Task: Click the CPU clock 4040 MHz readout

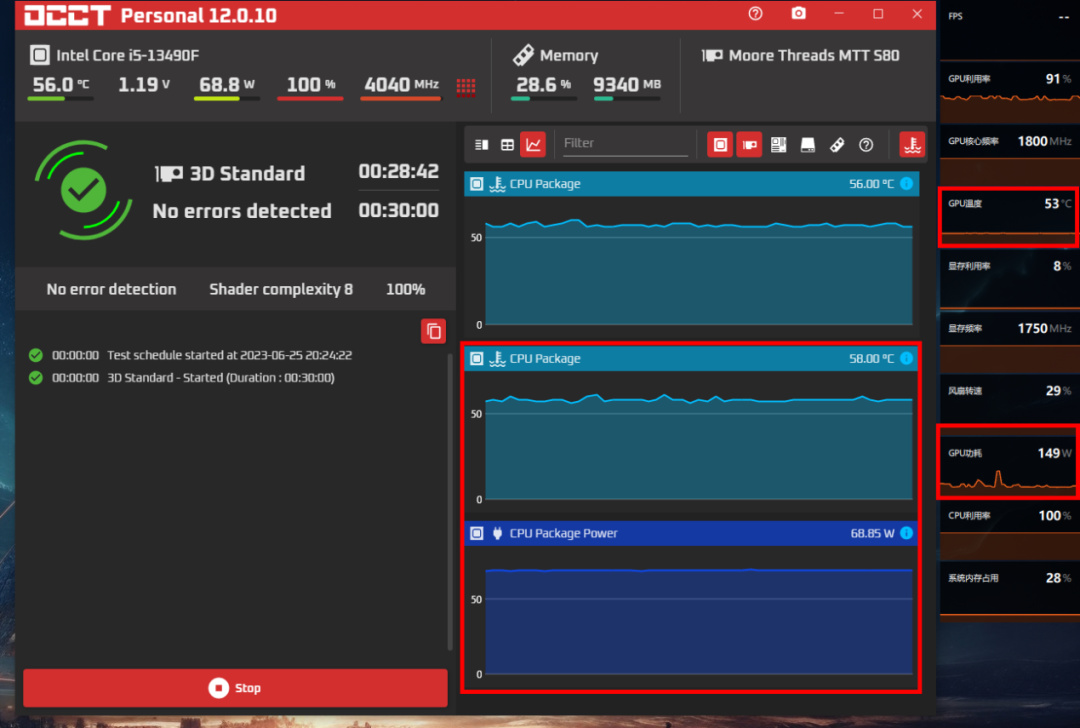Action: (x=402, y=85)
